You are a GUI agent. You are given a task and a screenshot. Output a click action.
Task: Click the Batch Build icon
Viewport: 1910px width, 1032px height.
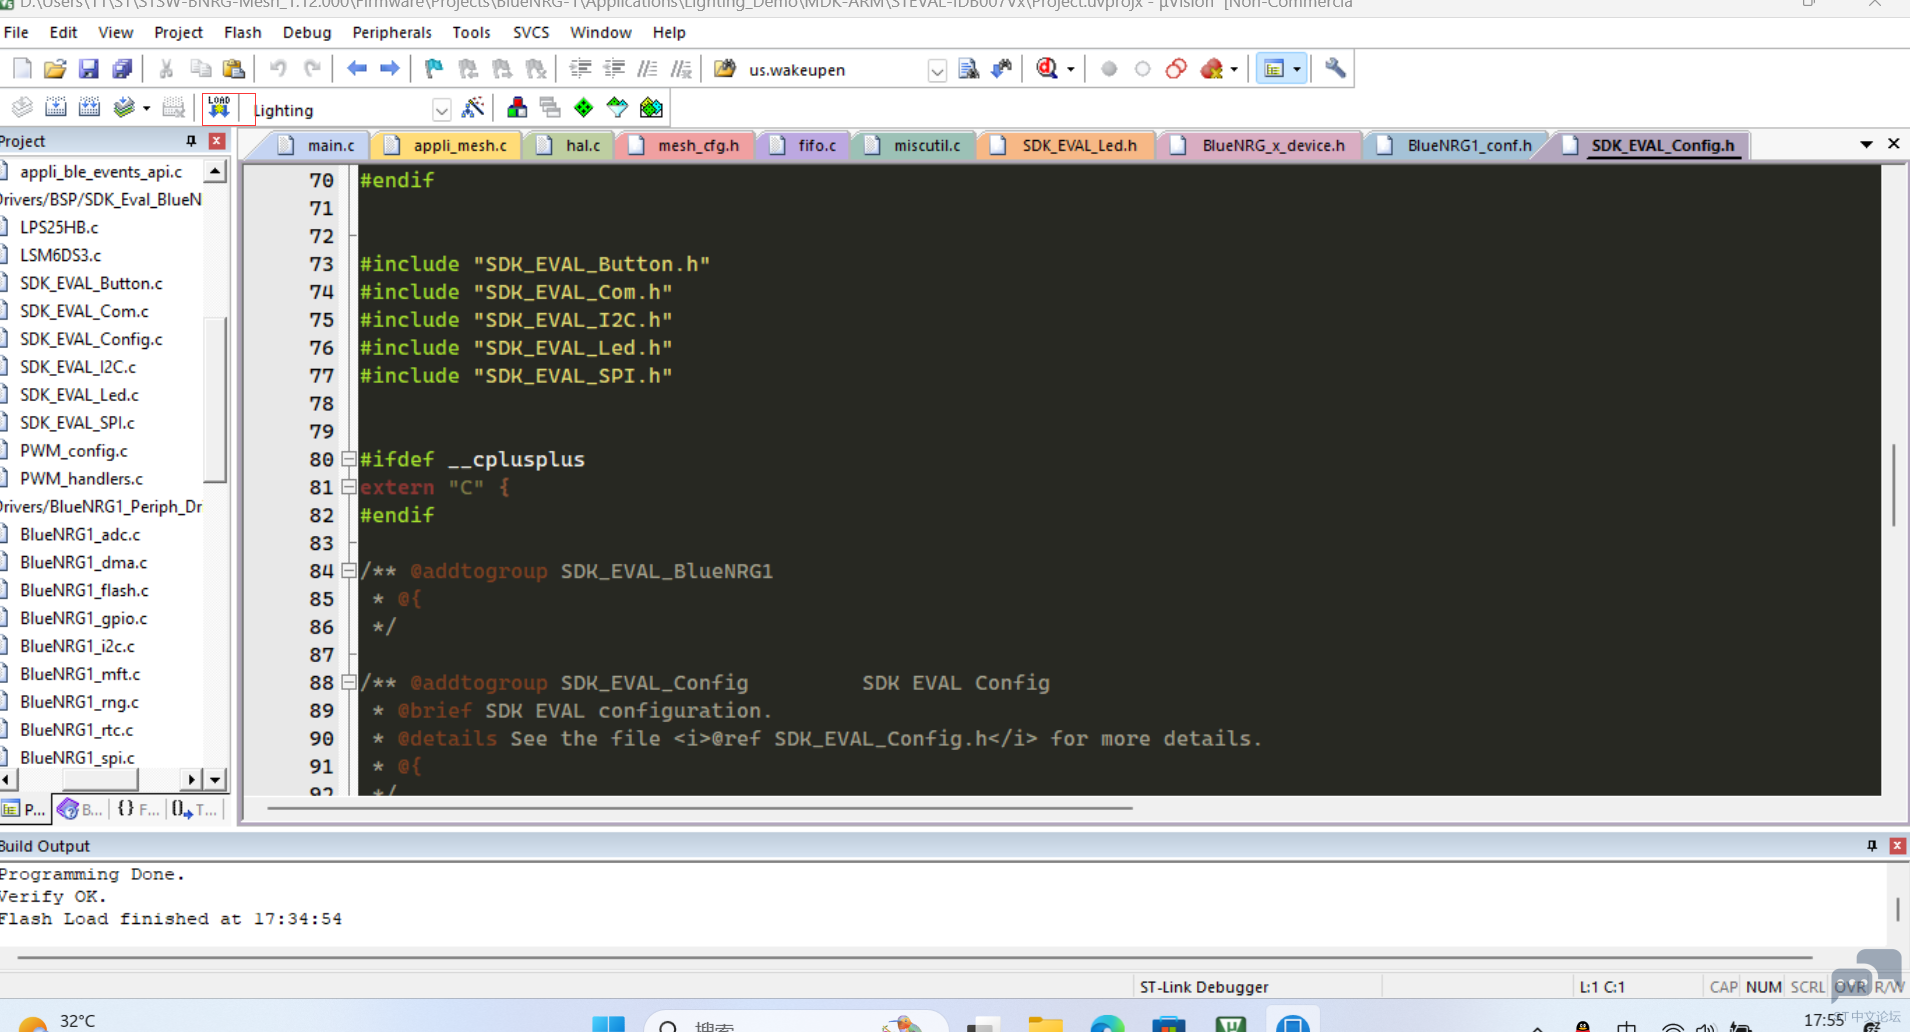click(124, 107)
